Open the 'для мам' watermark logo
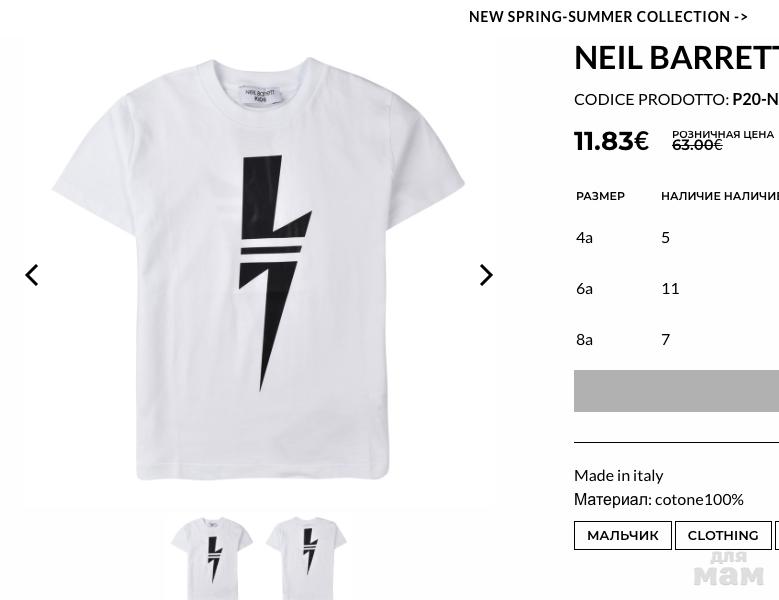779x600 pixels. pos(728,569)
